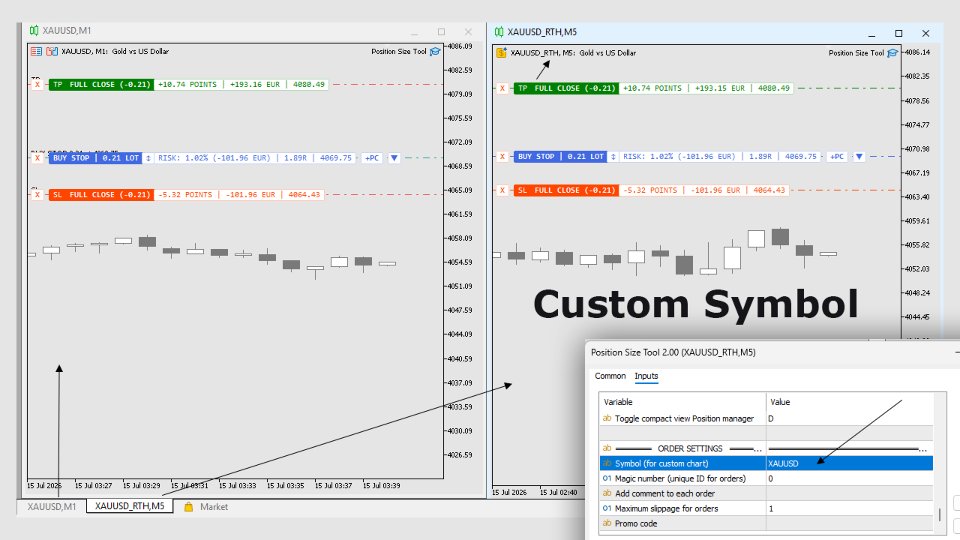Click the chart icon in XAUUSD_RTH,M5 title bar
Screen dimensions: 960x540
click(x=499, y=32)
